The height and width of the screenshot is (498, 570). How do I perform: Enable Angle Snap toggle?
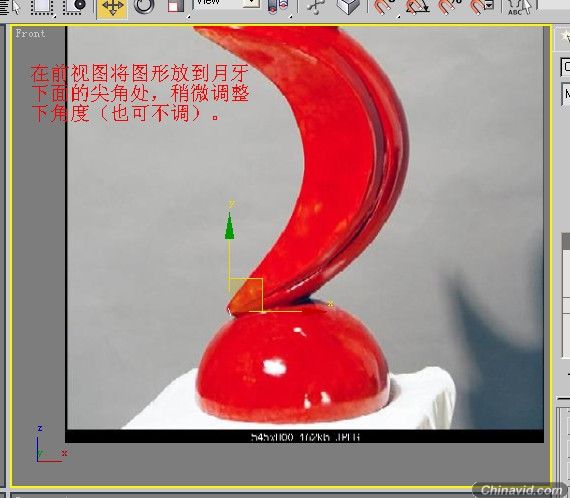tap(417, 6)
